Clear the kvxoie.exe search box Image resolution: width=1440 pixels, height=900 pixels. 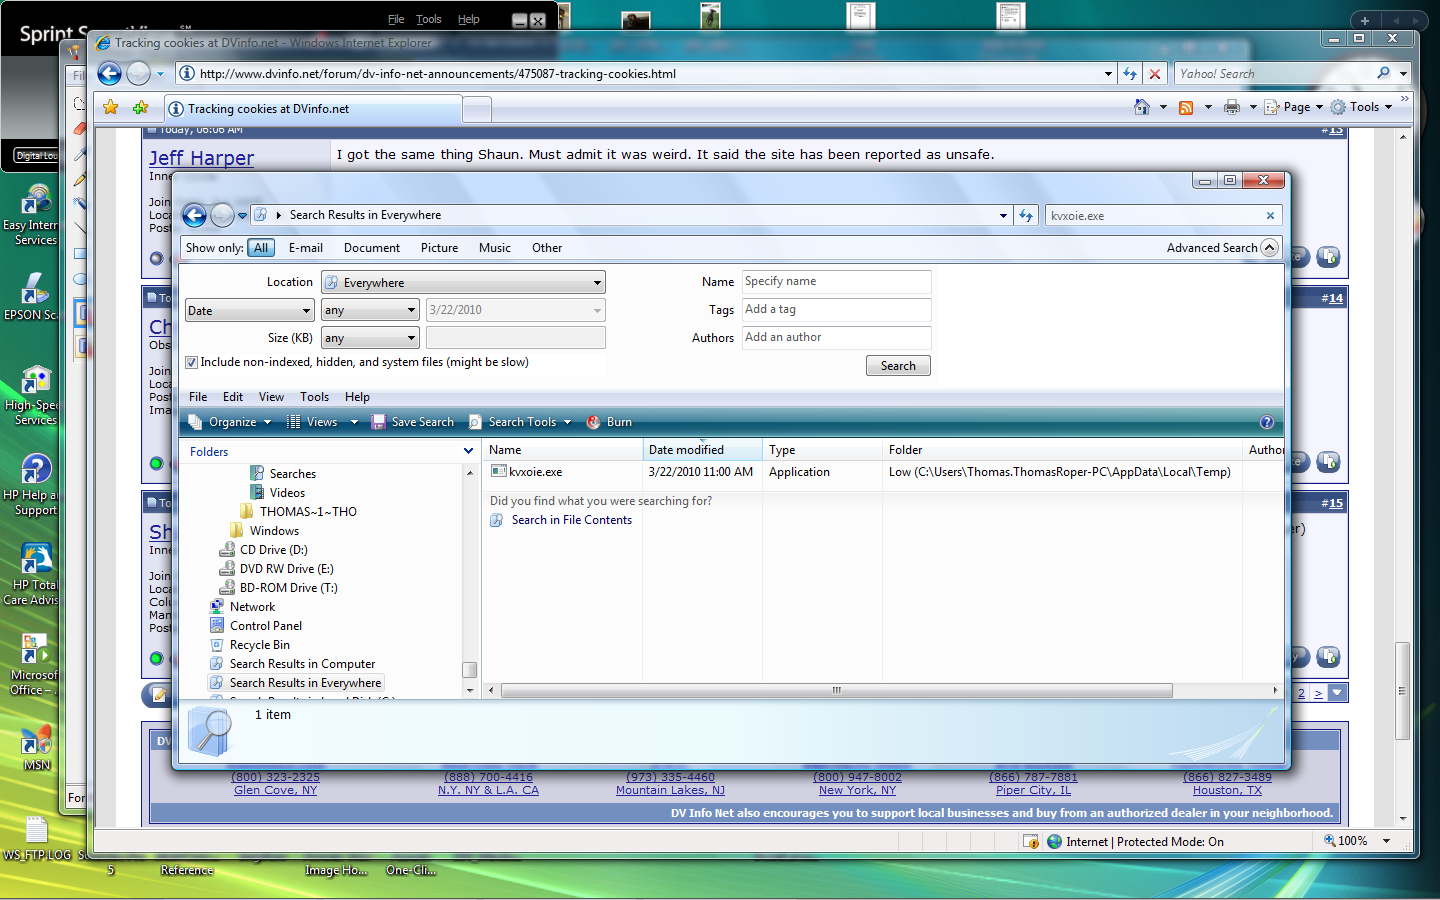1270,215
